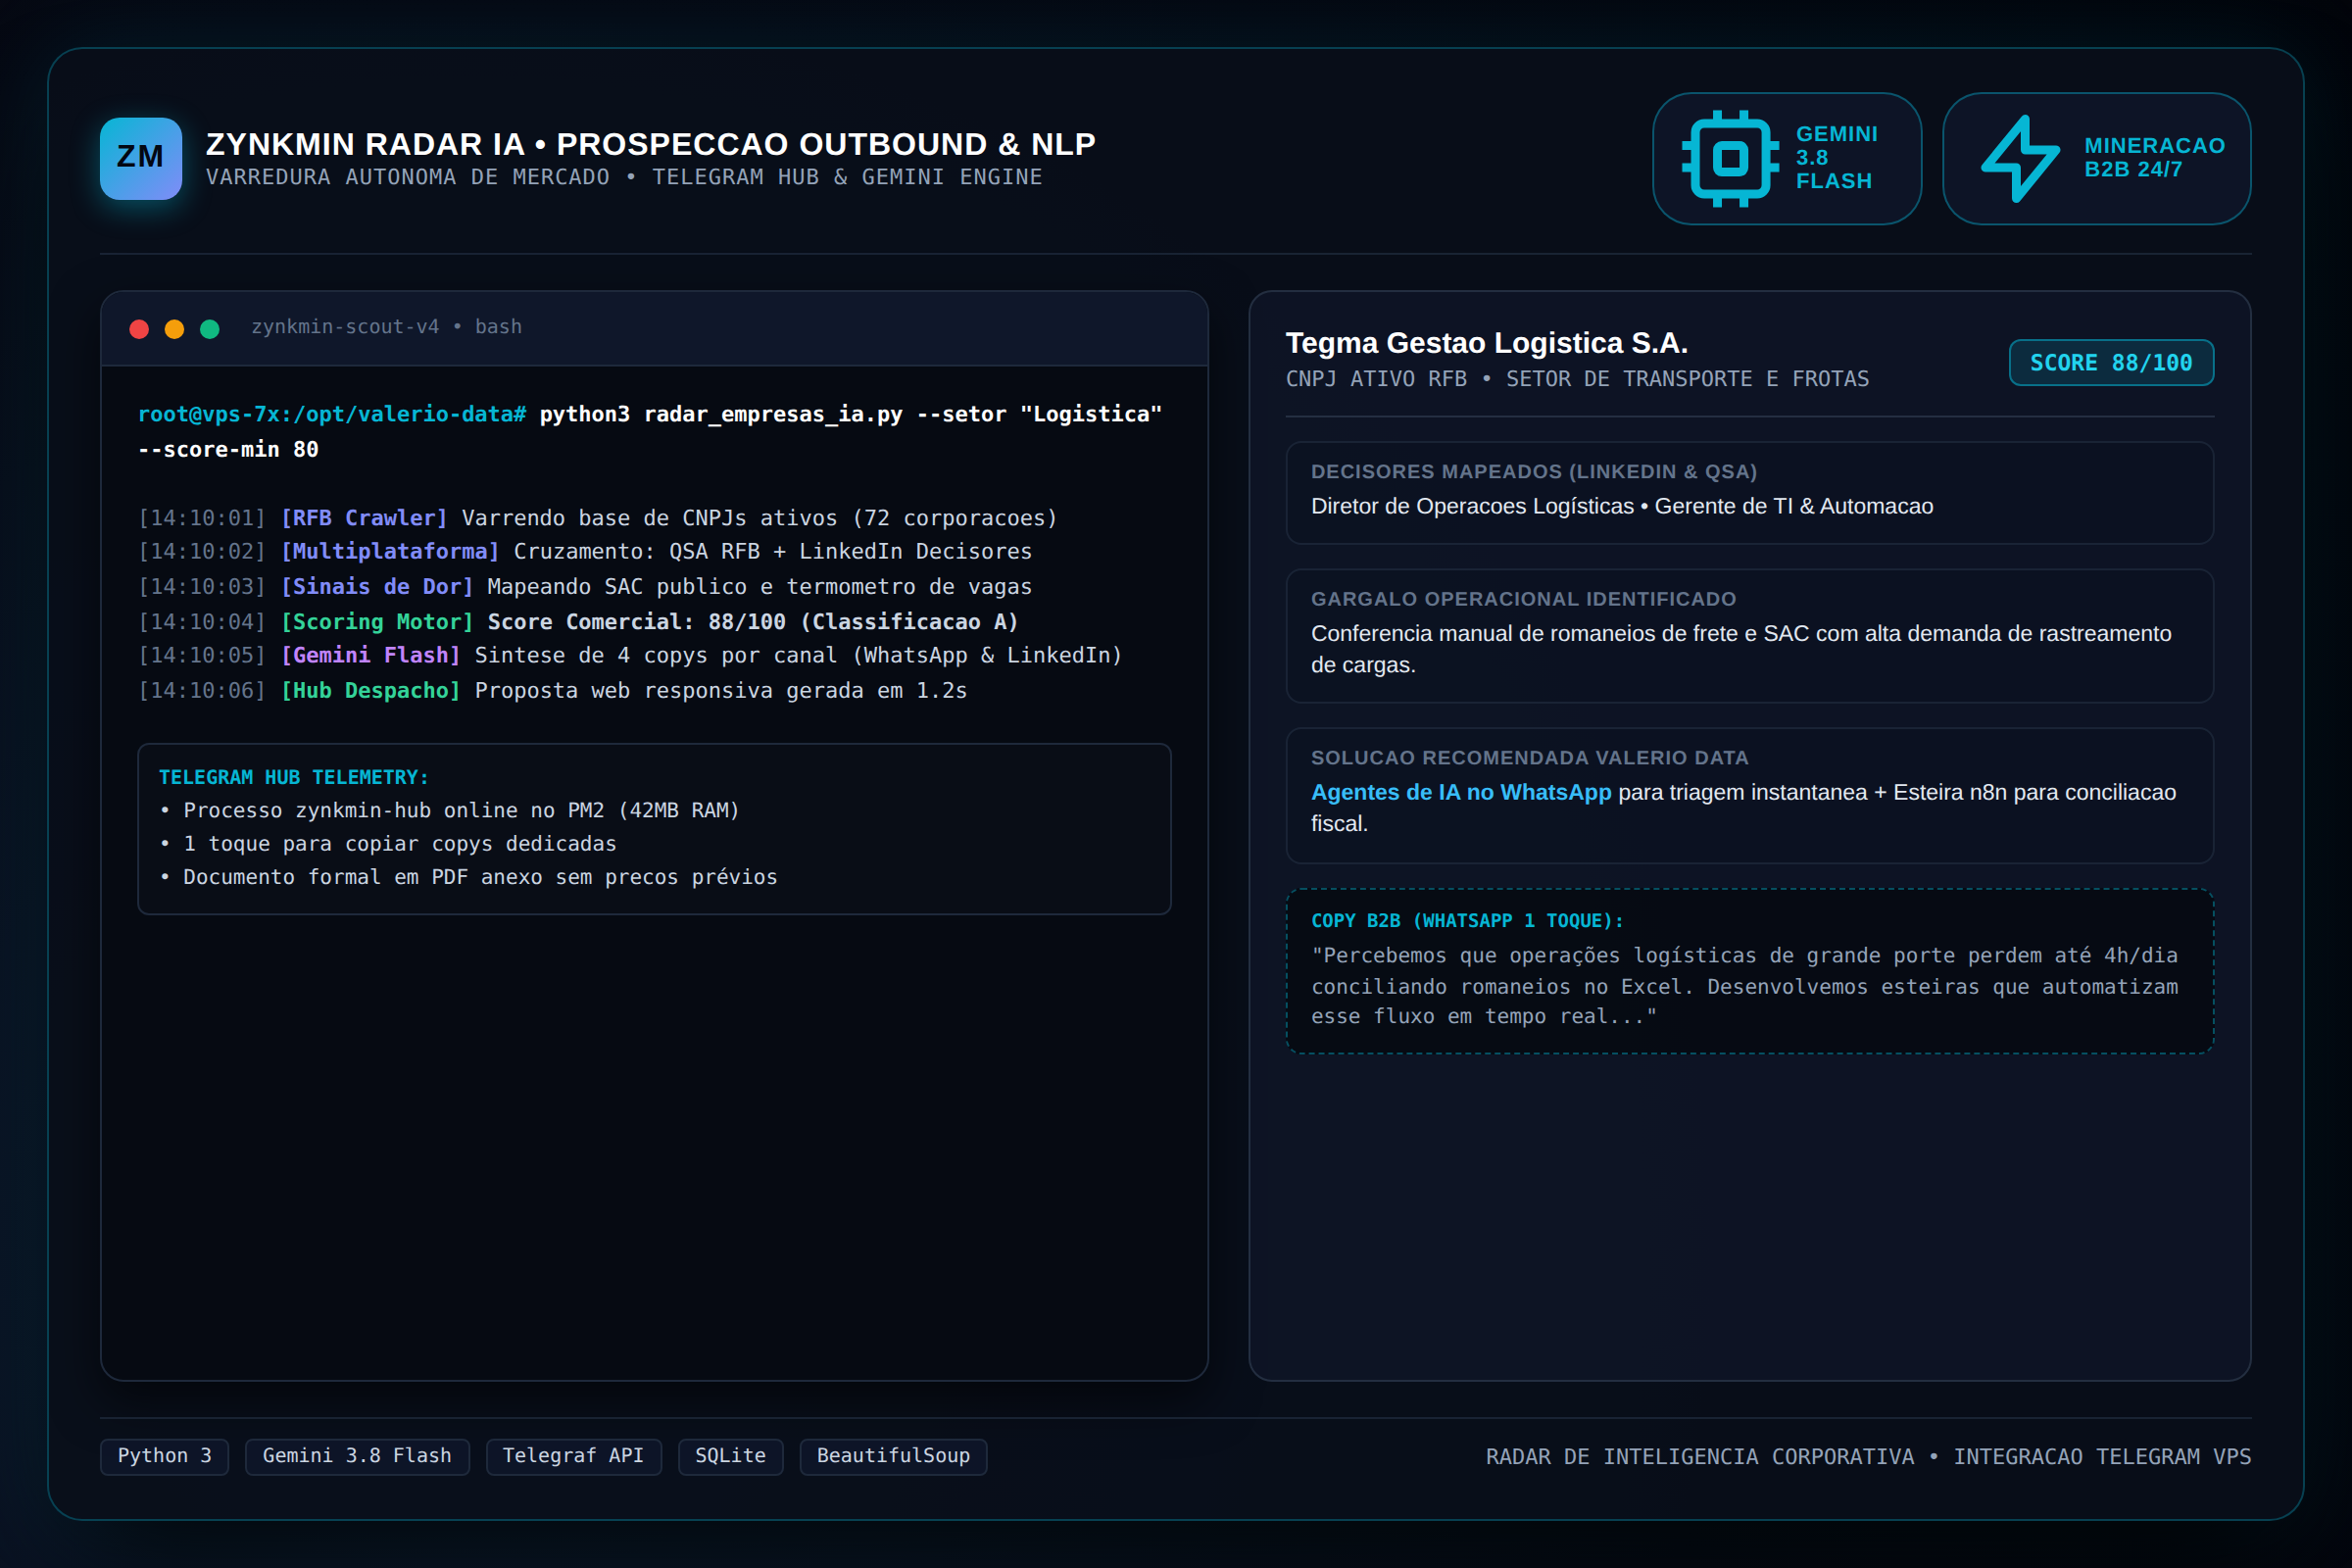
Task: Click the red terminal window dot
Action: [x=139, y=329]
